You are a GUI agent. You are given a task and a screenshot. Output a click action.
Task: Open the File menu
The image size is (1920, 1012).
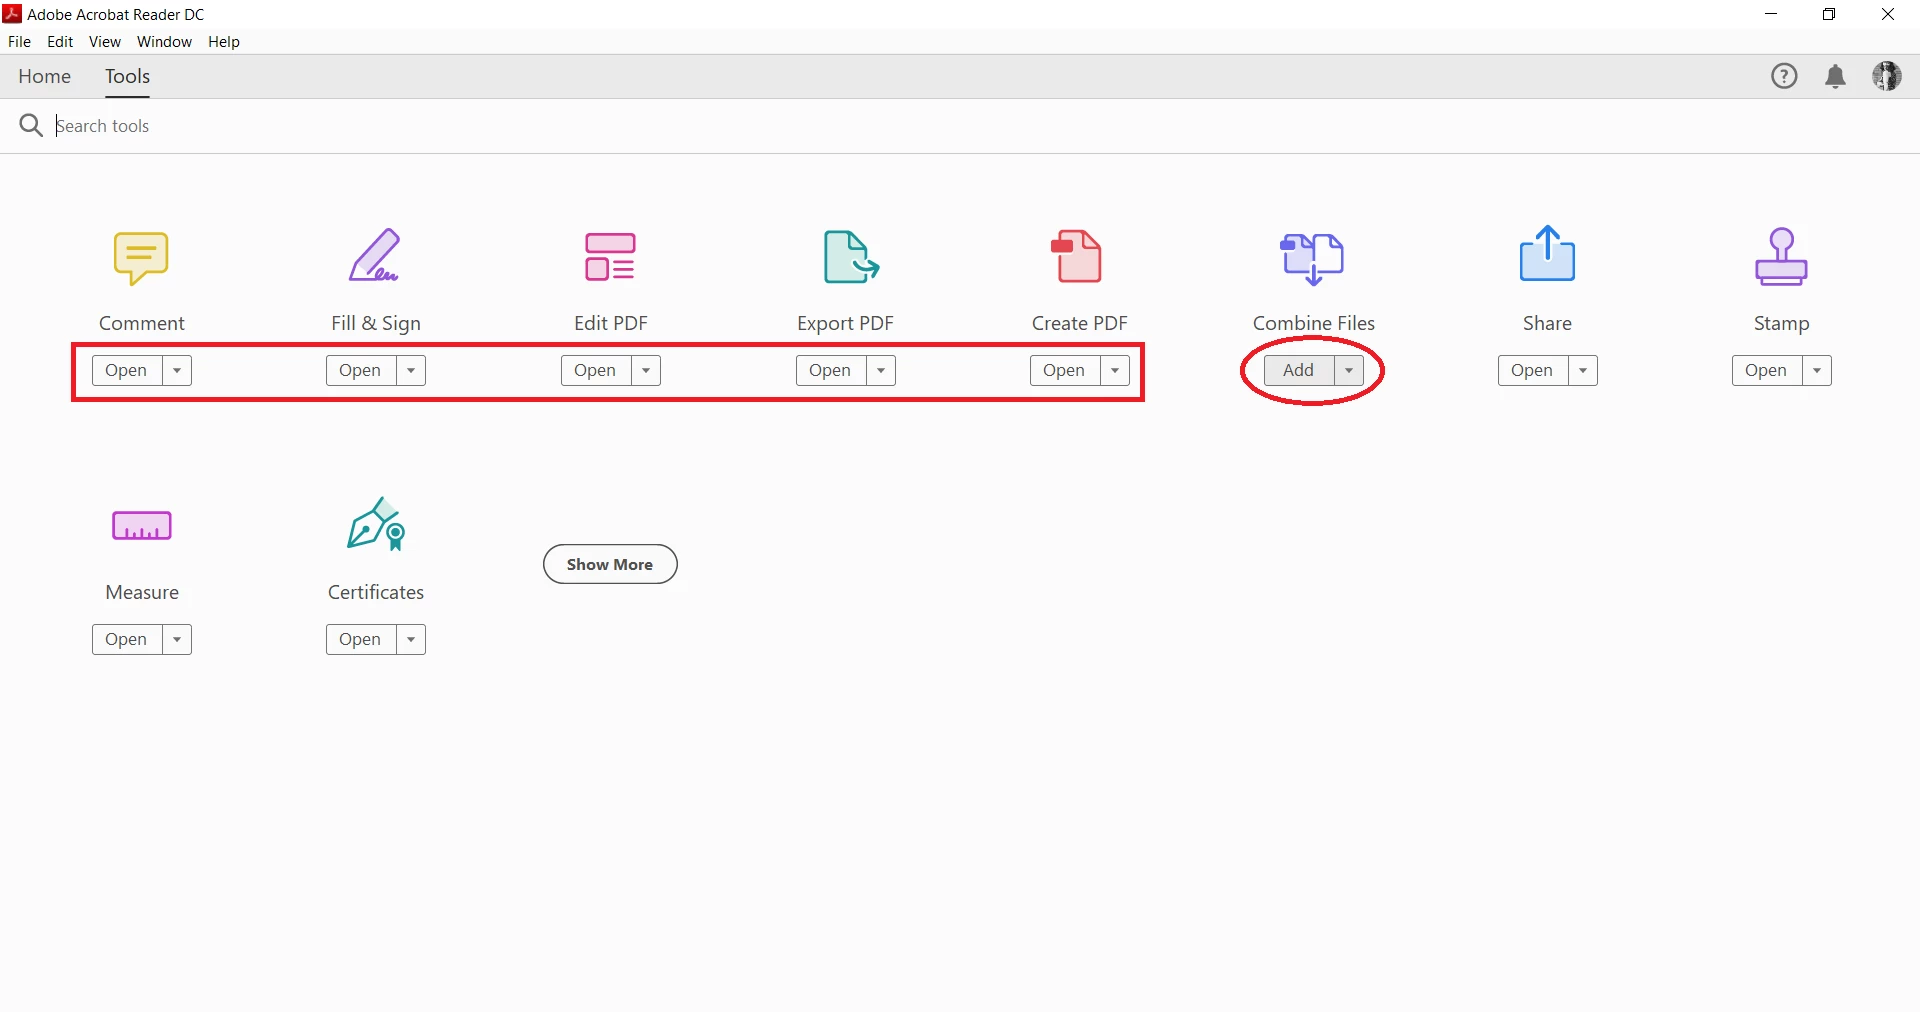tap(19, 41)
